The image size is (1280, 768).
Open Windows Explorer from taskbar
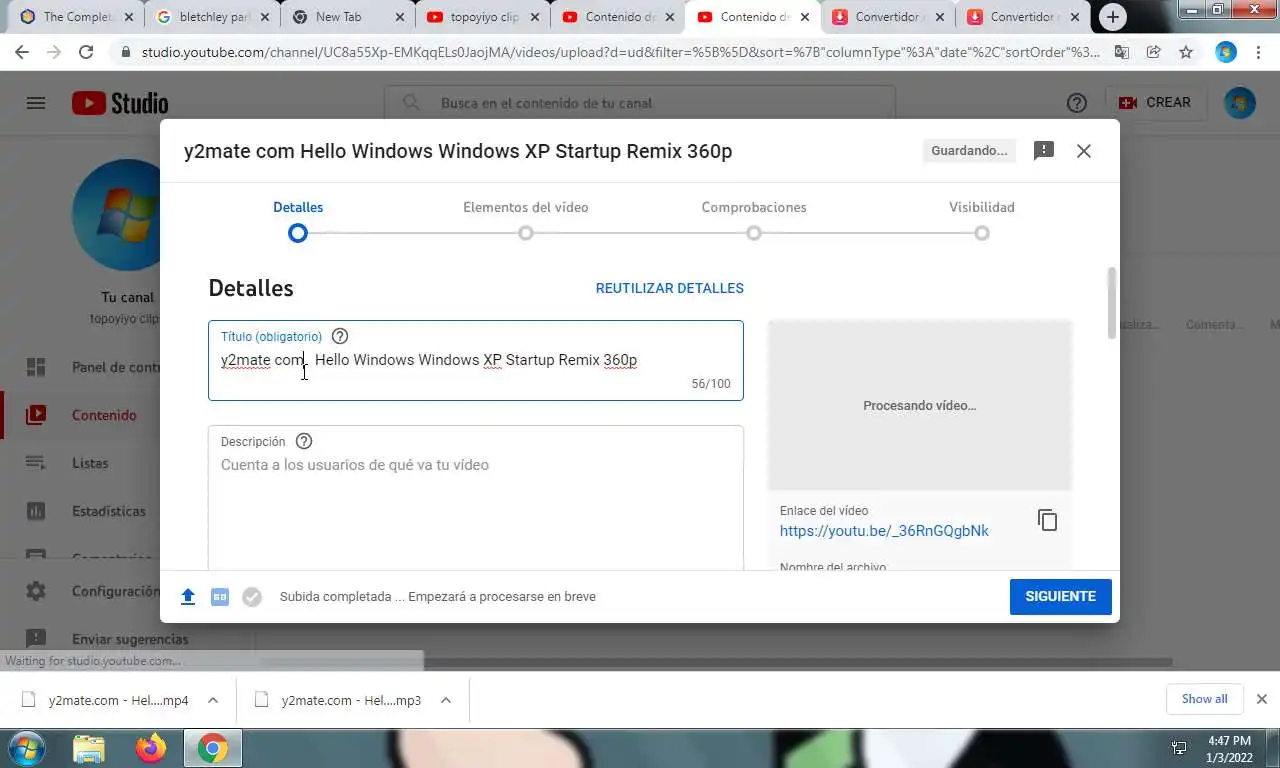coord(89,748)
